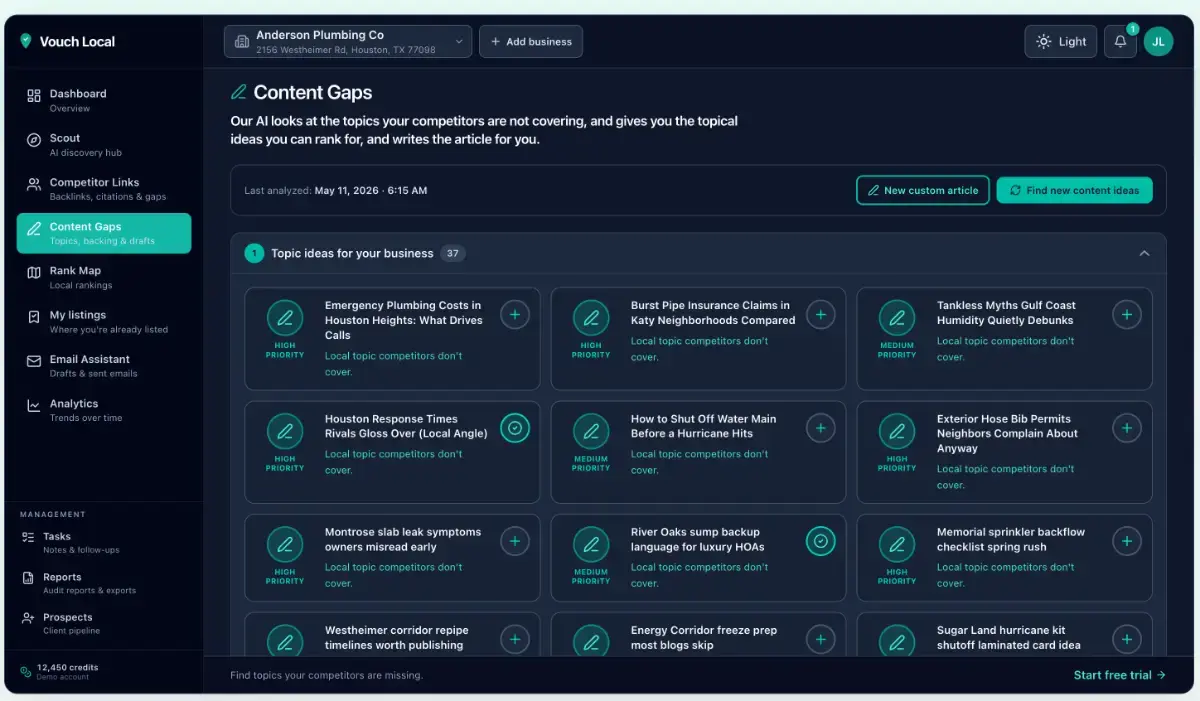
Task: Click pencil icon on Shut Off Water Main card
Action: (x=591, y=432)
